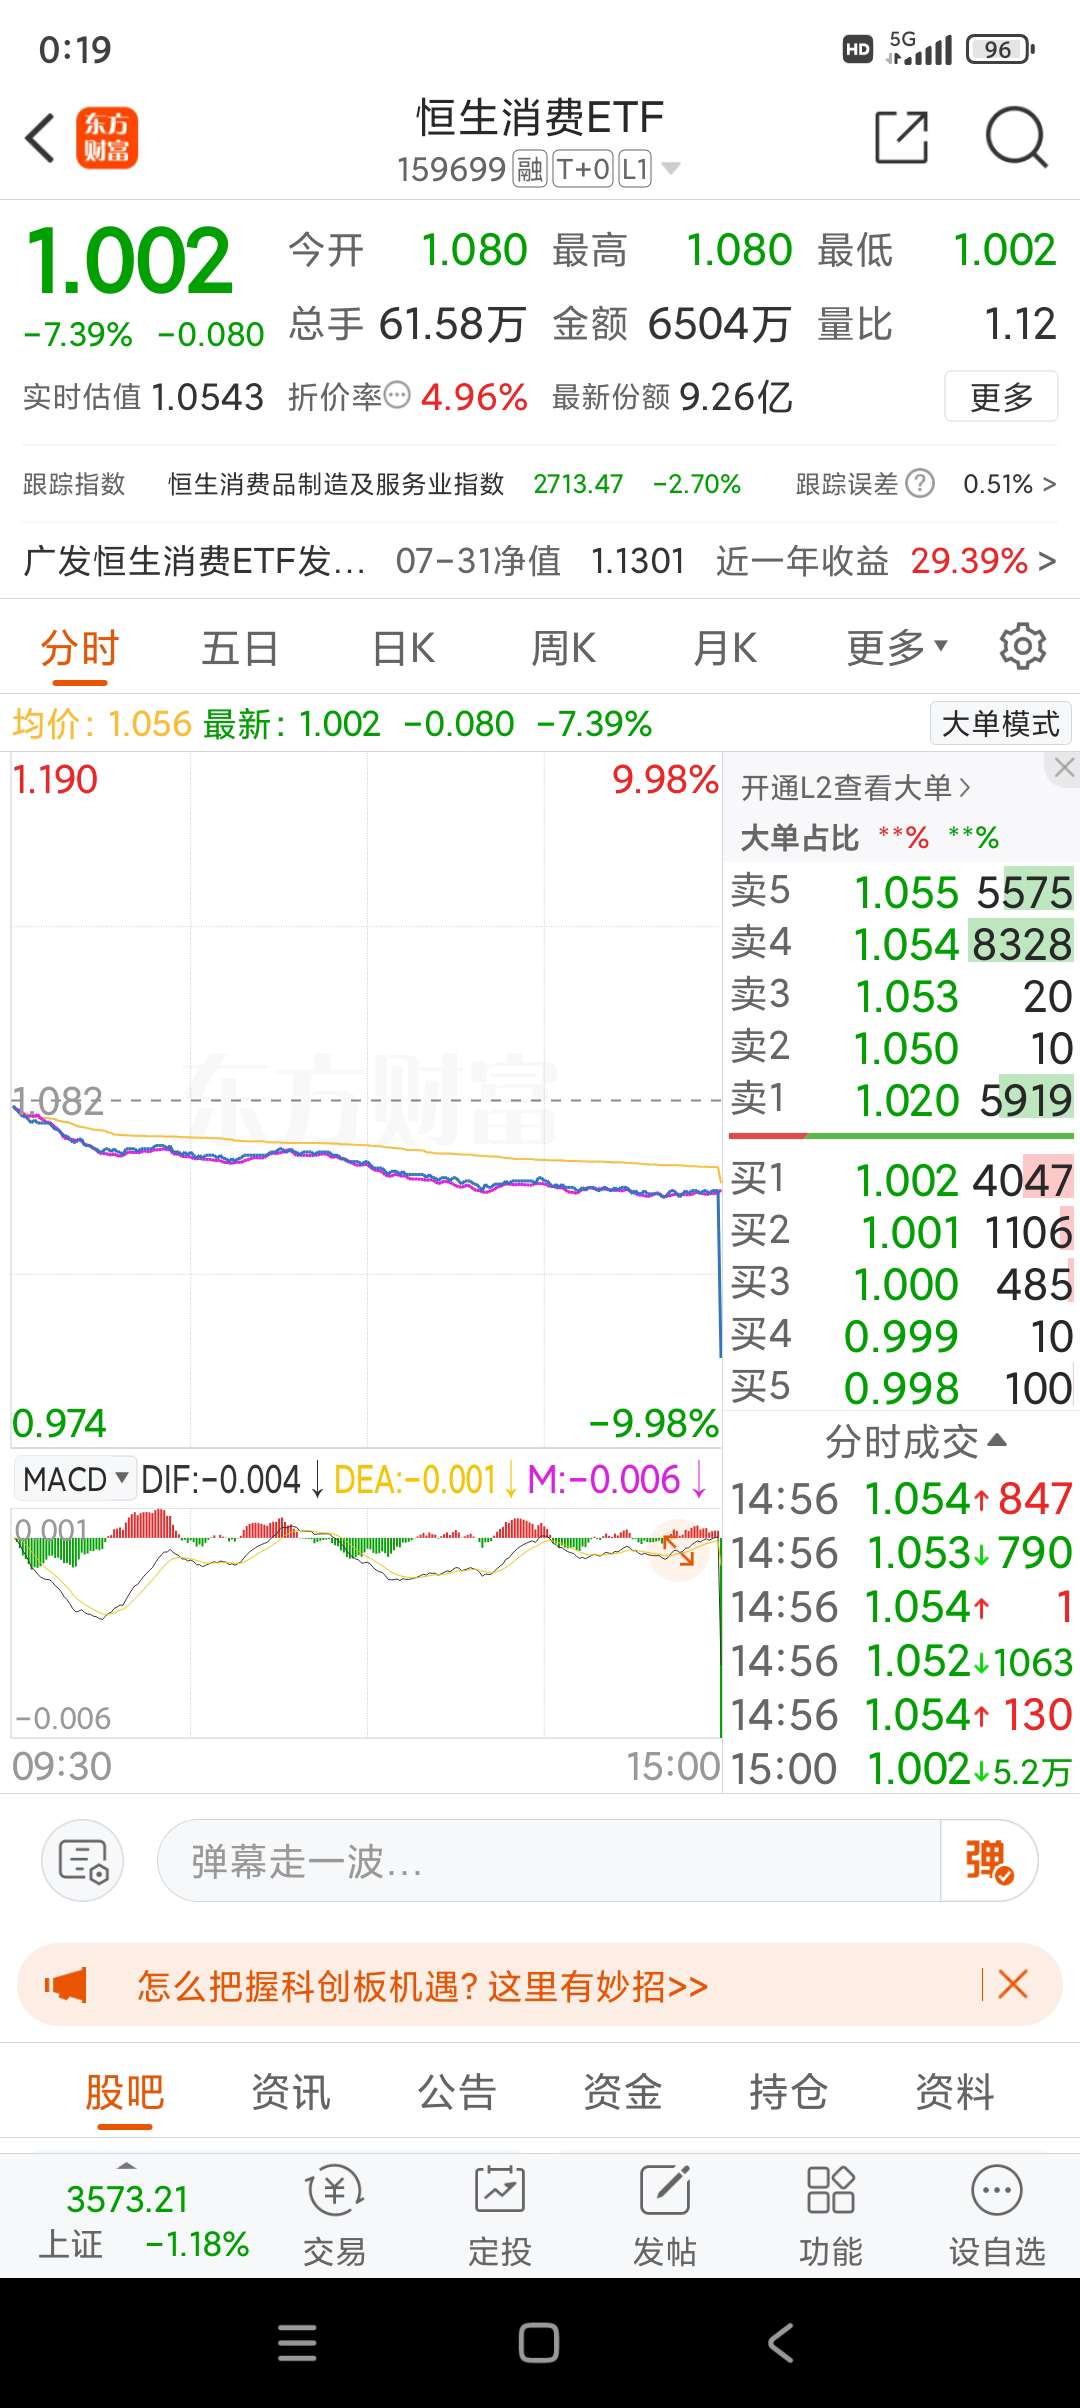Open 广发恒生消费ETF发 fund row

[x=194, y=561]
